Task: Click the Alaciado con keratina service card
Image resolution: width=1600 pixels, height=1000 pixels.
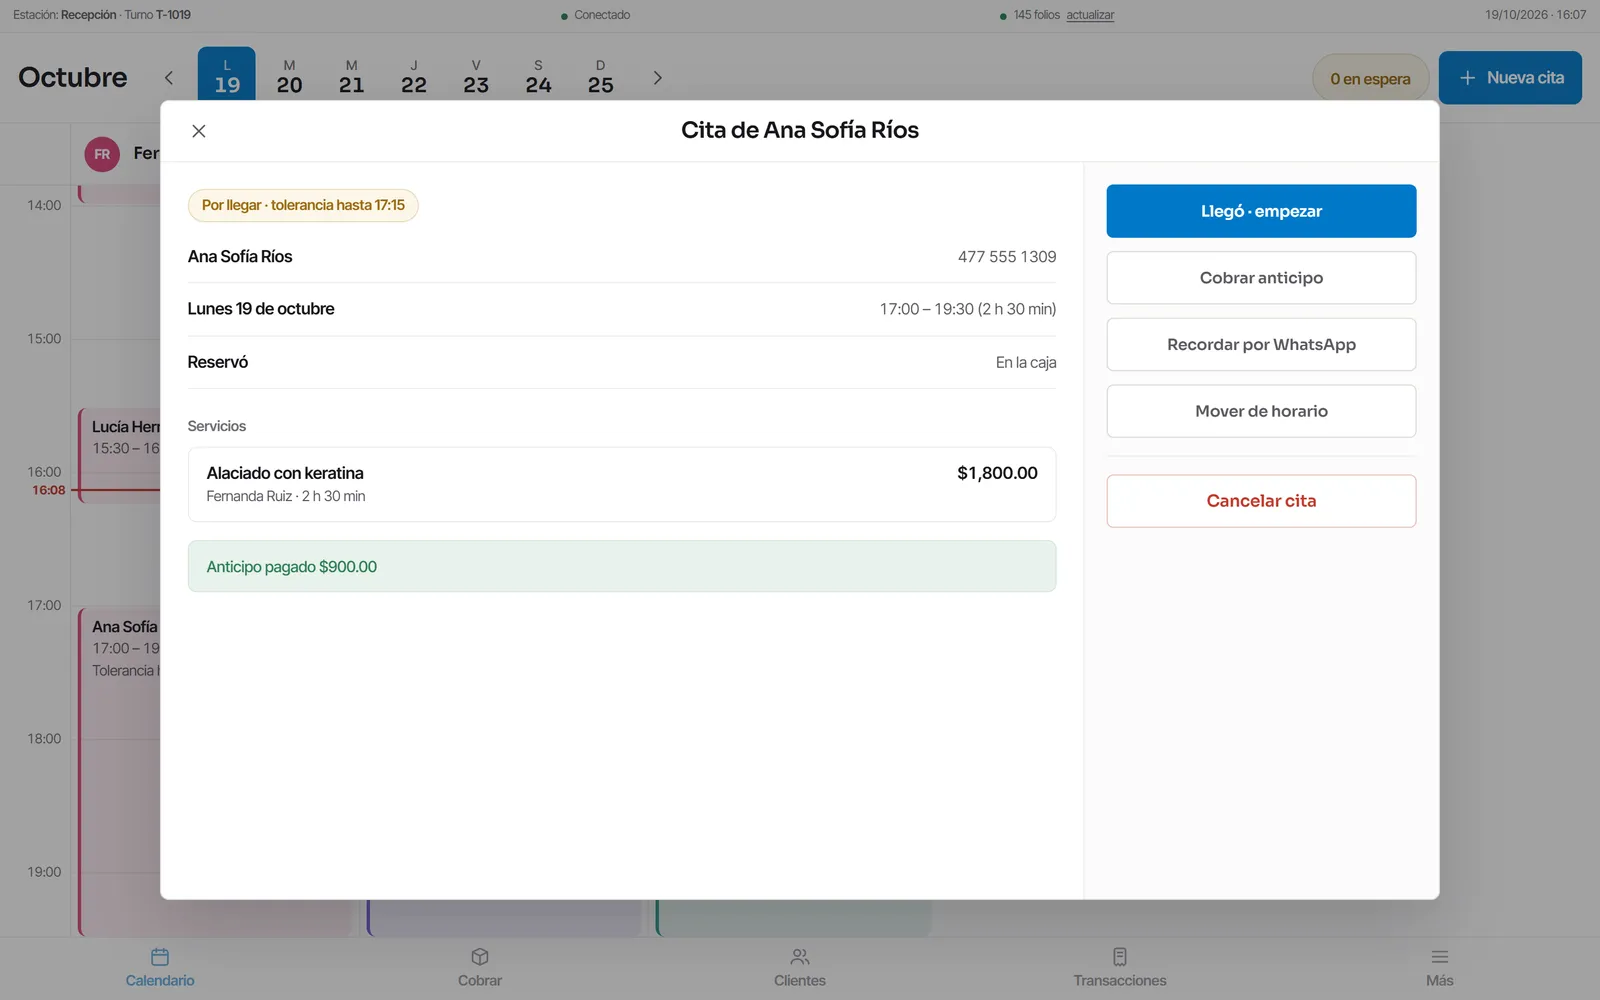Action: [622, 484]
